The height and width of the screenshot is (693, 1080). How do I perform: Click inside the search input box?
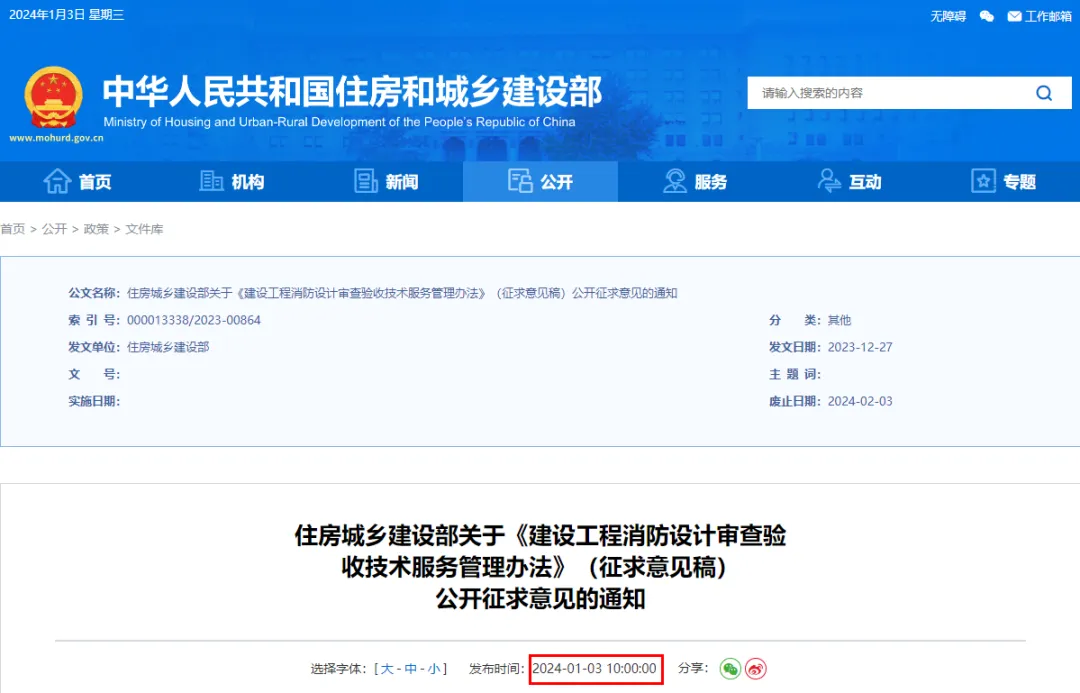tap(880, 92)
